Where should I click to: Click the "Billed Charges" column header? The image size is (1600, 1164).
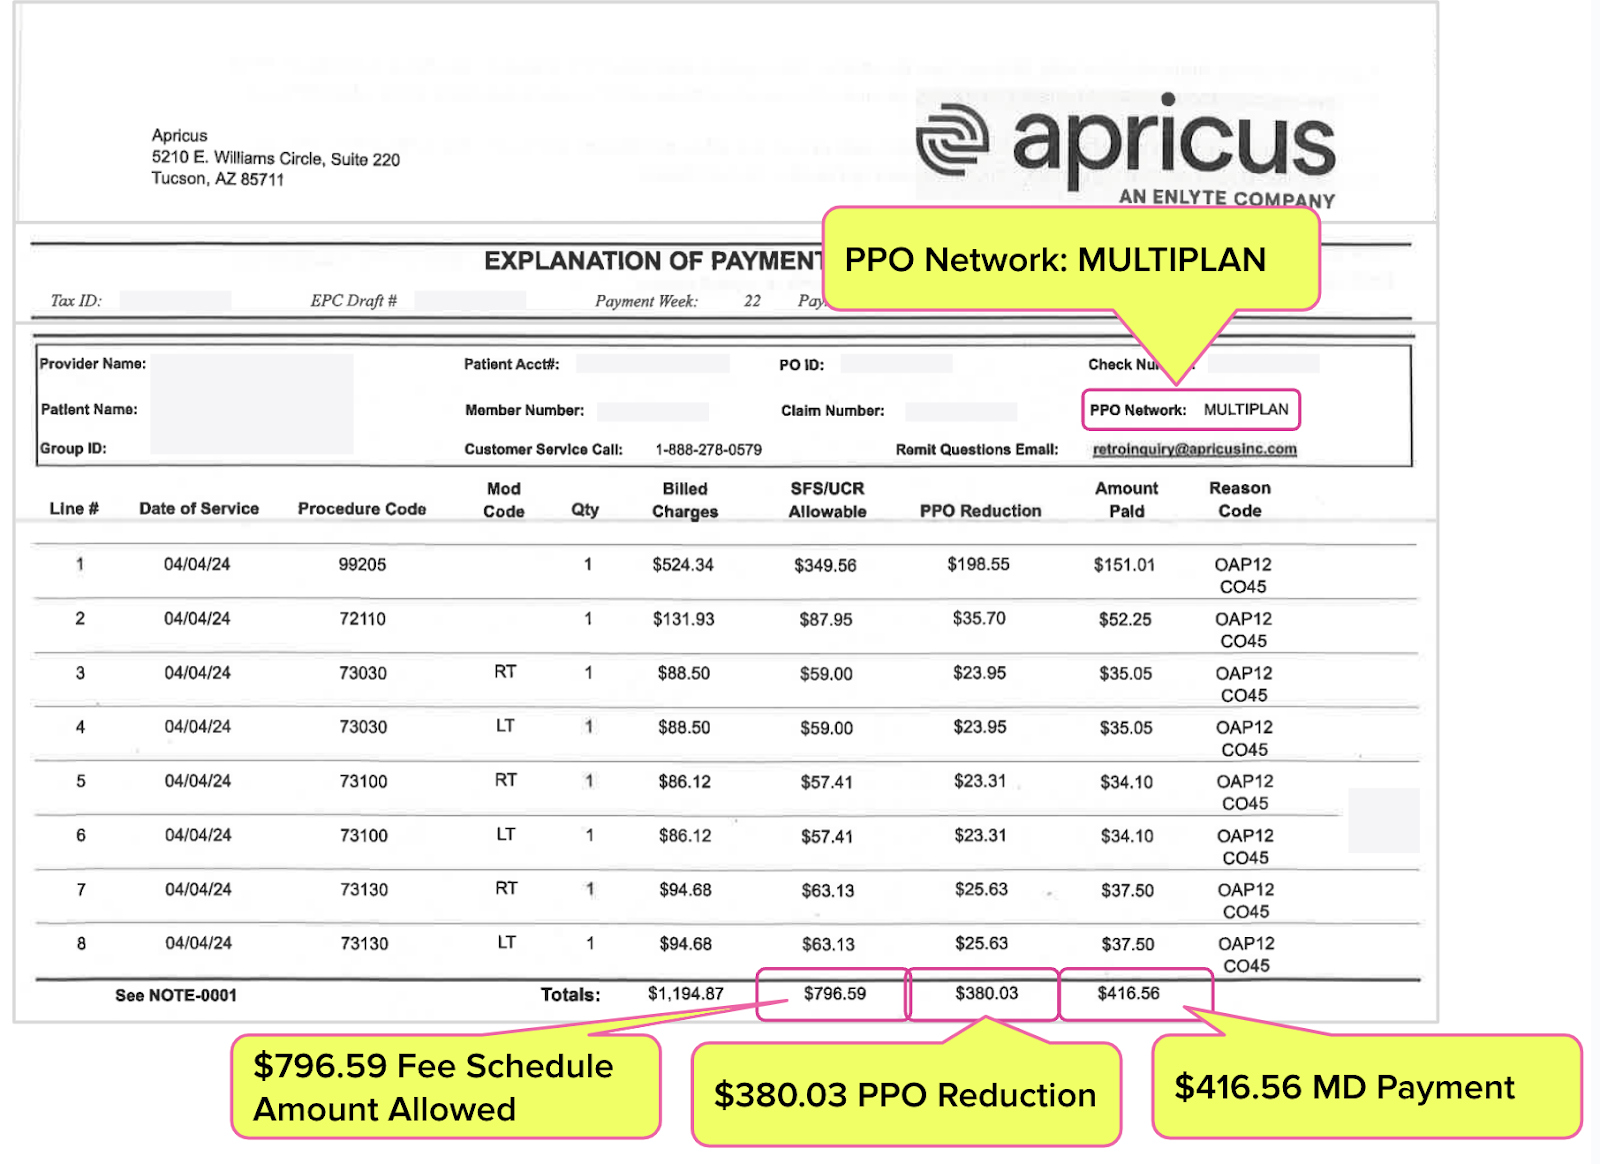tap(685, 500)
